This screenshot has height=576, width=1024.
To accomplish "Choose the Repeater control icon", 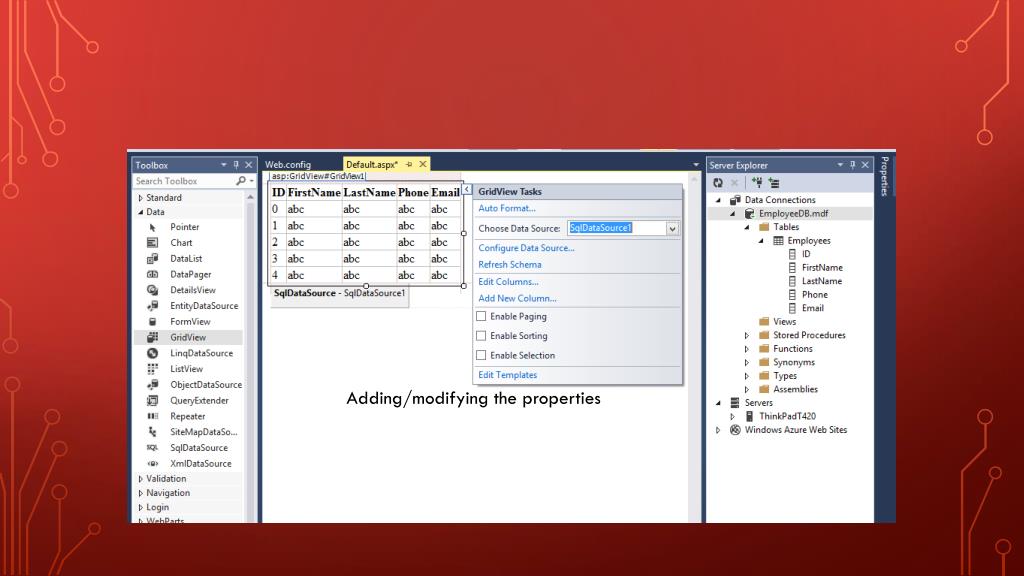I will pyautogui.click(x=152, y=416).
